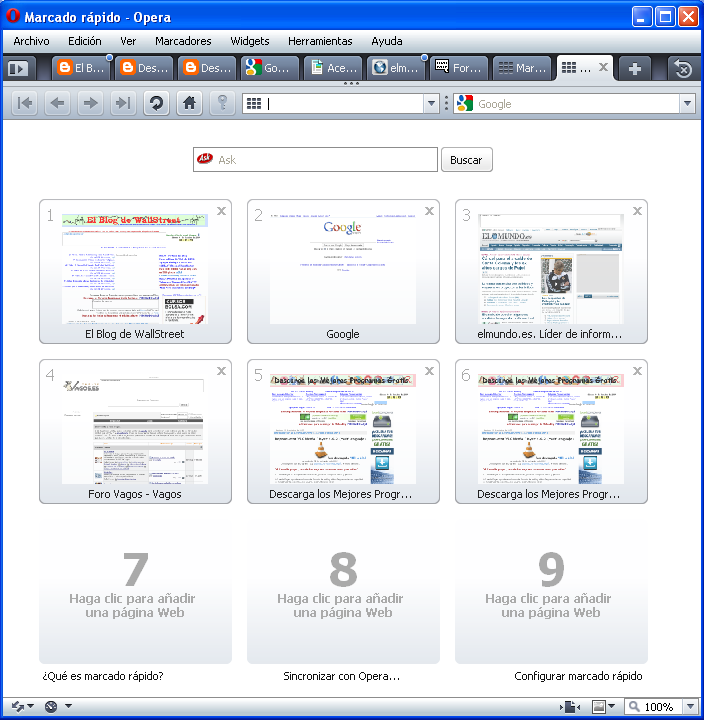The image size is (704, 720).
Task: Open the Edición menu
Action: pos(84,41)
